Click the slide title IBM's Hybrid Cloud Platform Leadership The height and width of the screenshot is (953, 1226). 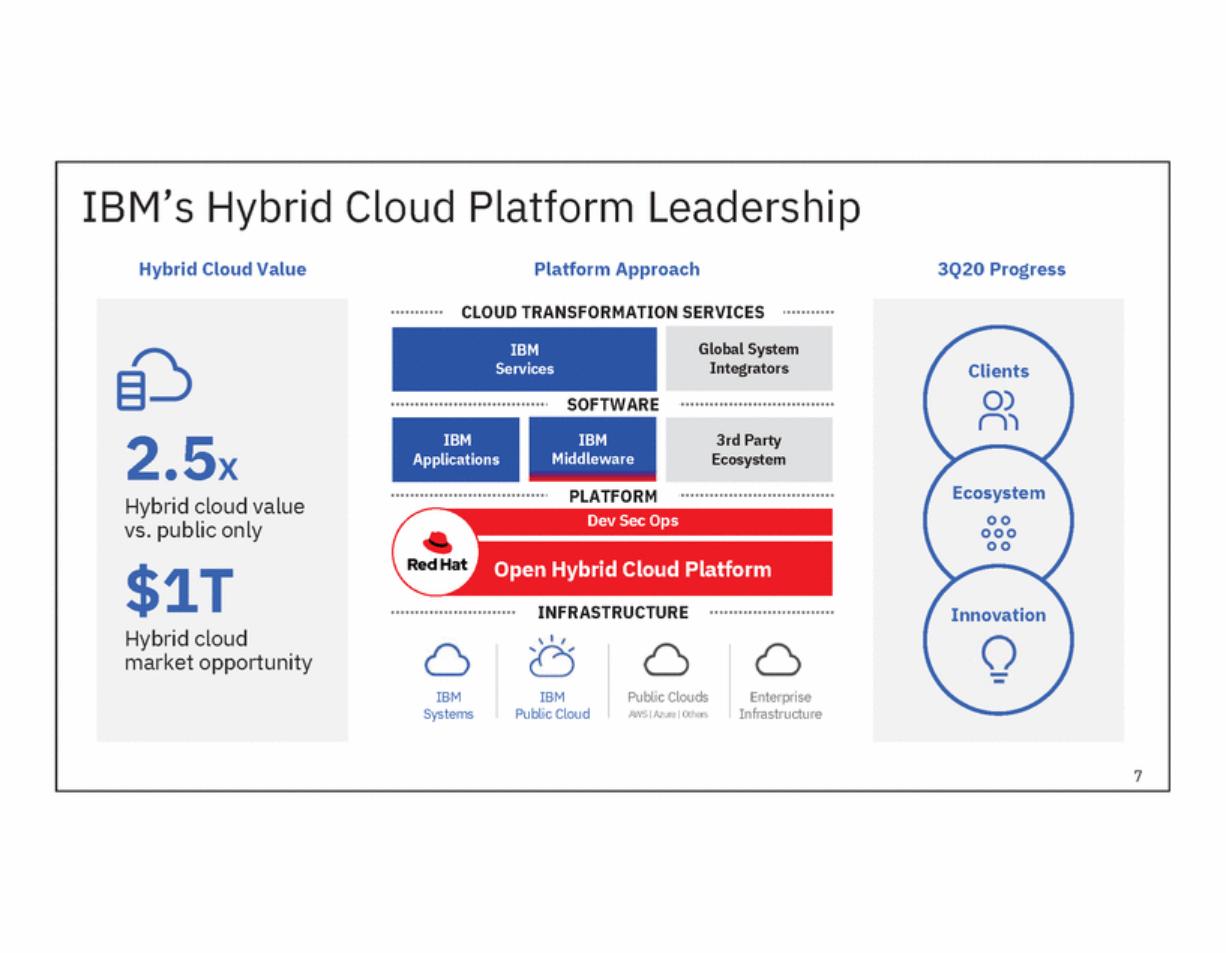(470, 207)
